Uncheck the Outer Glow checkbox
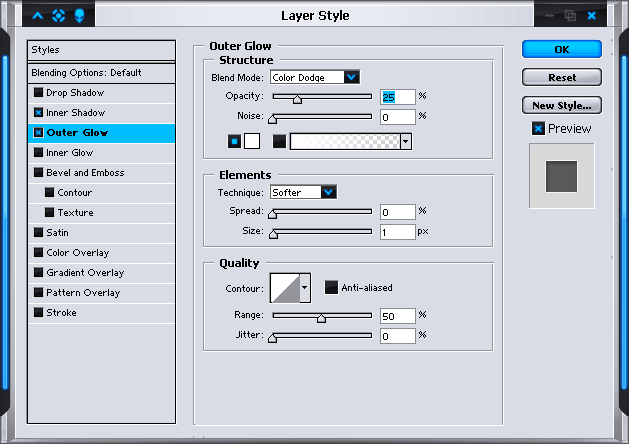Screen dimensions: 629x444 click(39, 133)
